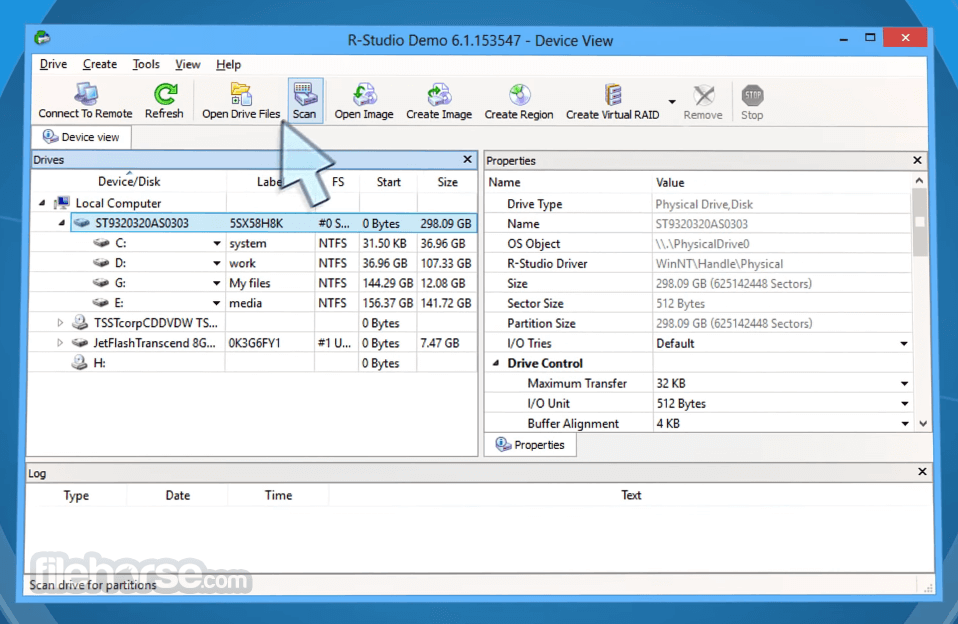Click the "\\.\PhysicalDrive0" OS Object value
958x624 pixels.
(702, 244)
